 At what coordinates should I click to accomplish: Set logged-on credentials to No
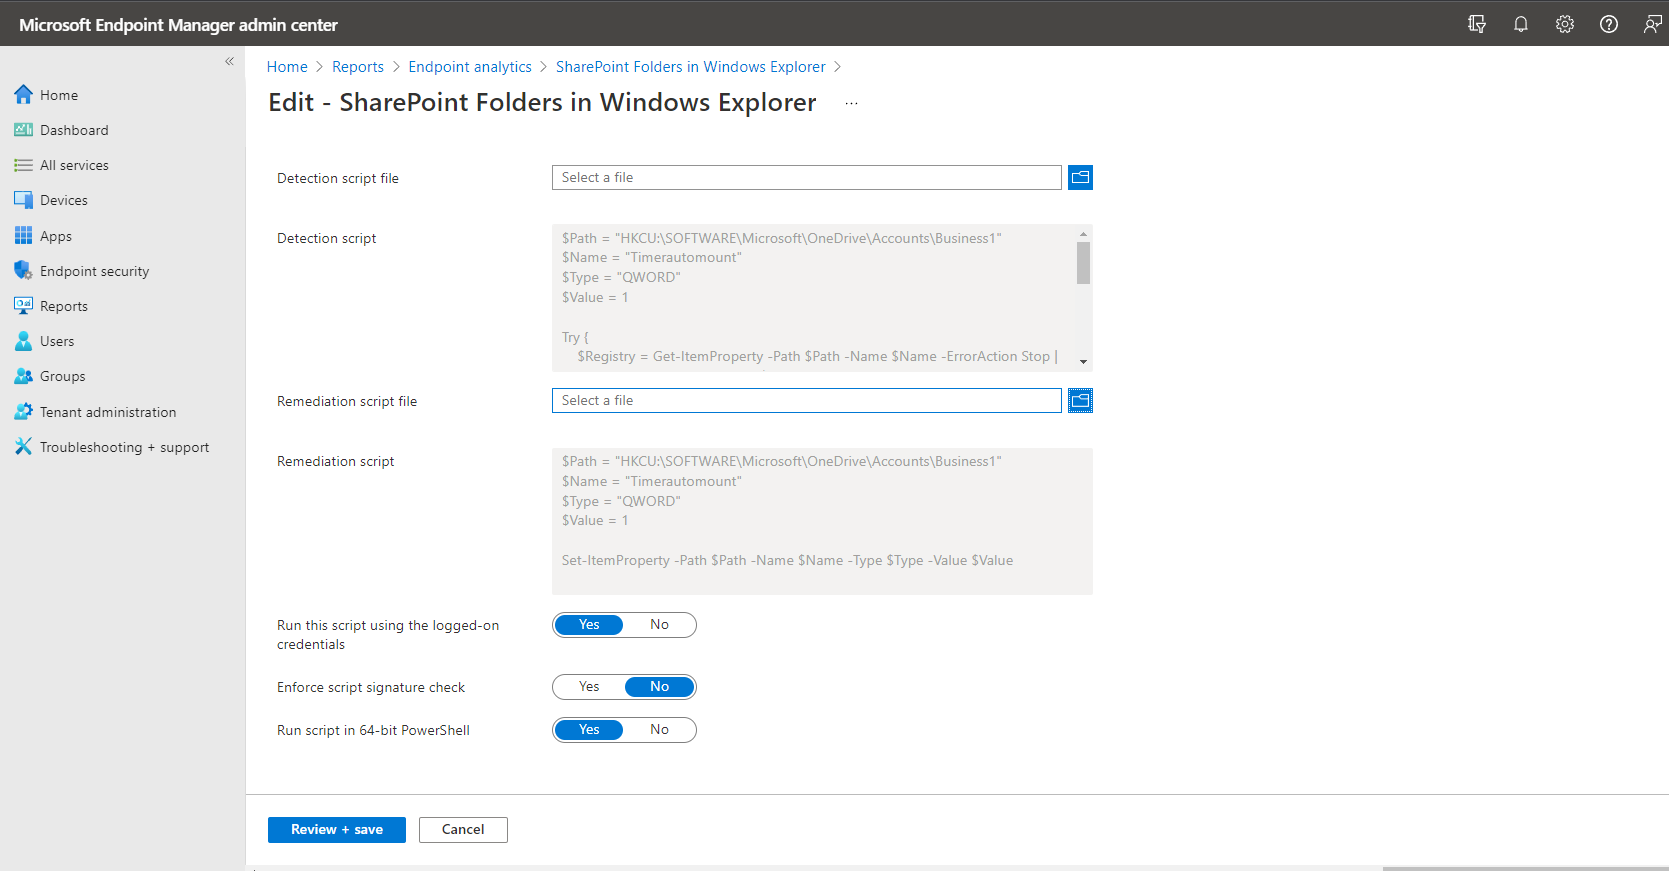click(x=659, y=625)
